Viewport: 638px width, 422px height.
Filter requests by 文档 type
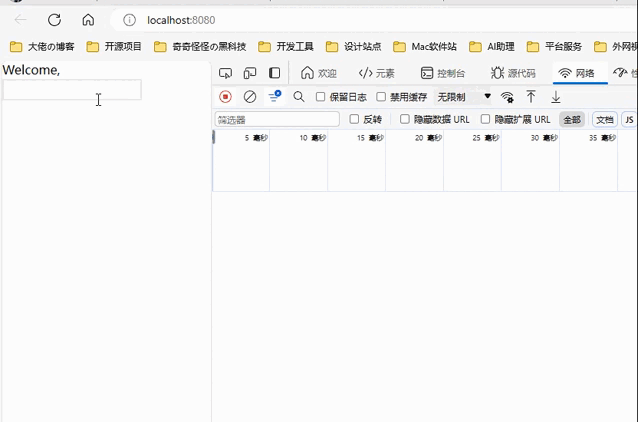(x=605, y=120)
